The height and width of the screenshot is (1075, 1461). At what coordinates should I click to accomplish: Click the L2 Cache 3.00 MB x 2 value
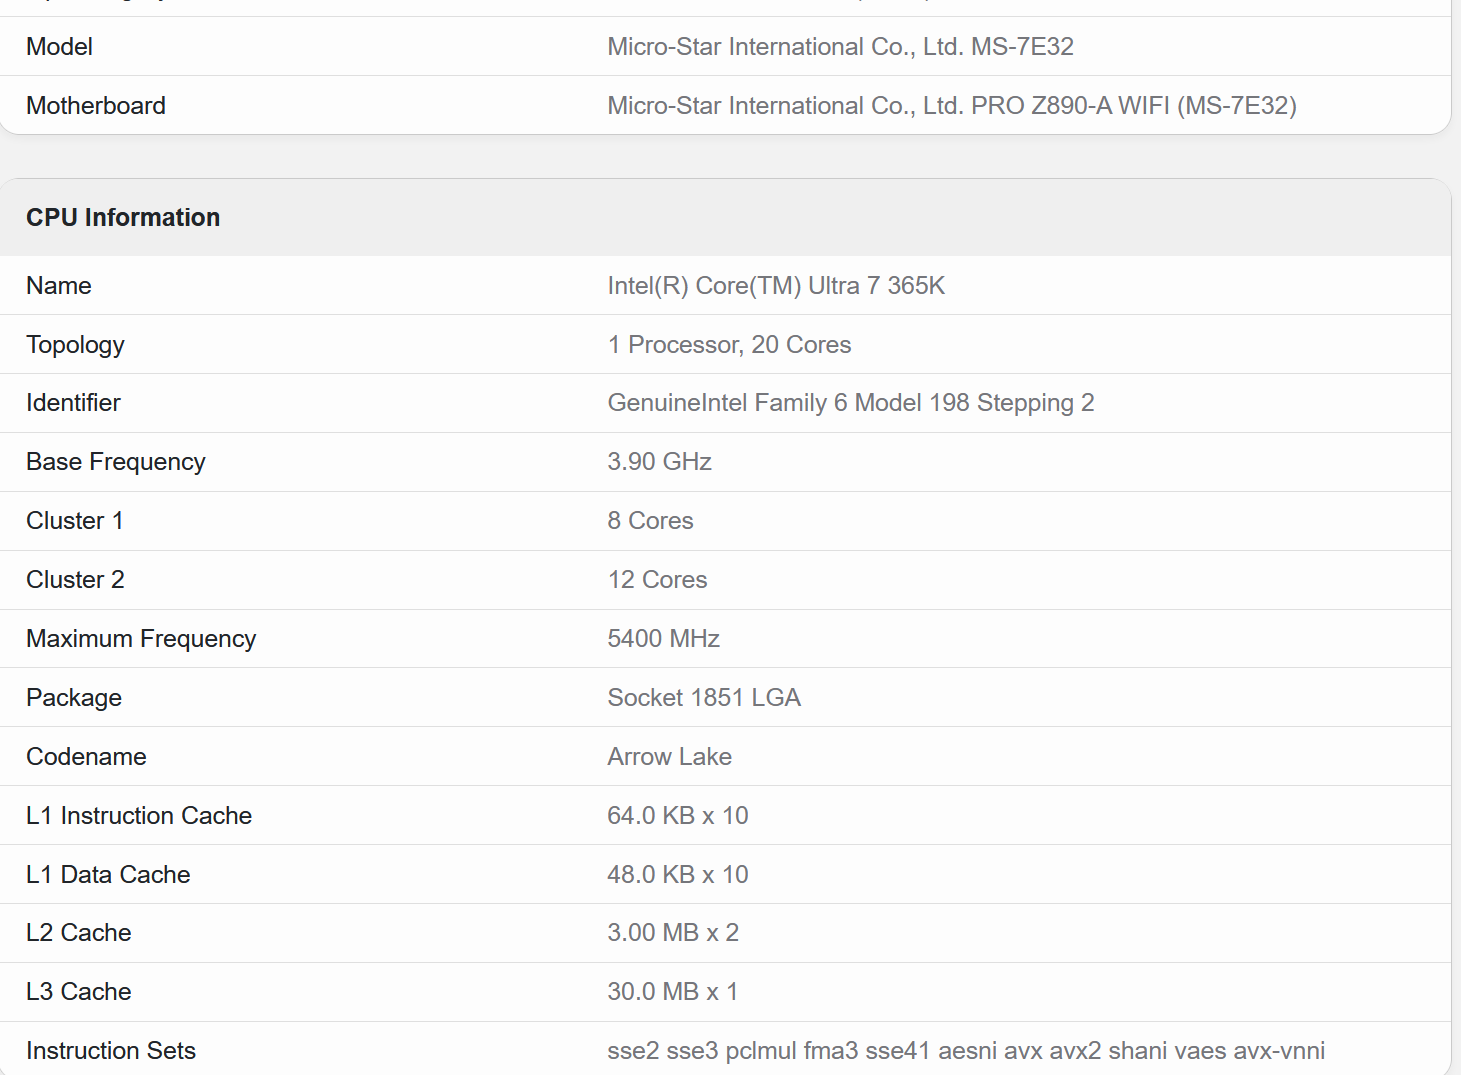(672, 933)
